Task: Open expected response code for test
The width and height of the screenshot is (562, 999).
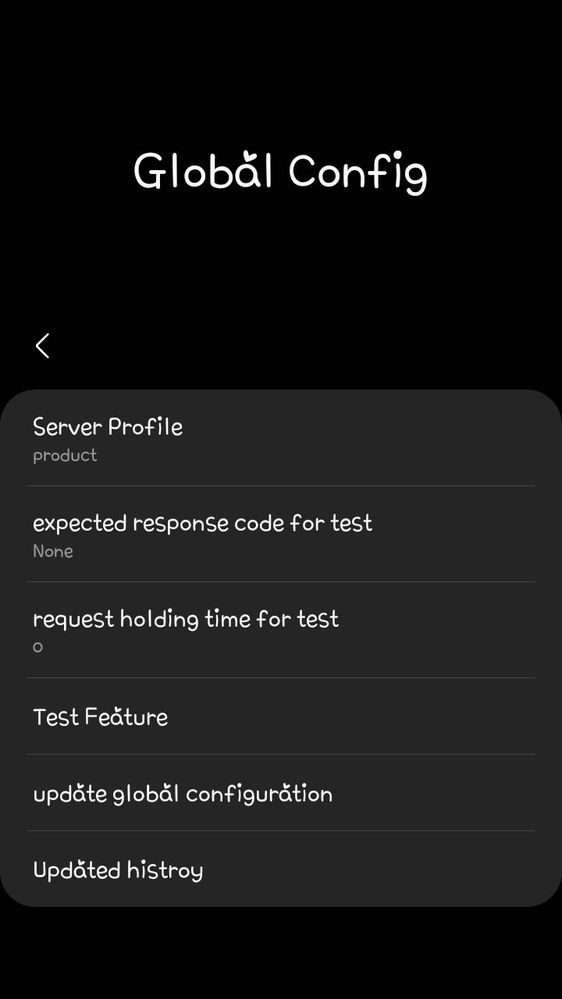Action: 281,534
